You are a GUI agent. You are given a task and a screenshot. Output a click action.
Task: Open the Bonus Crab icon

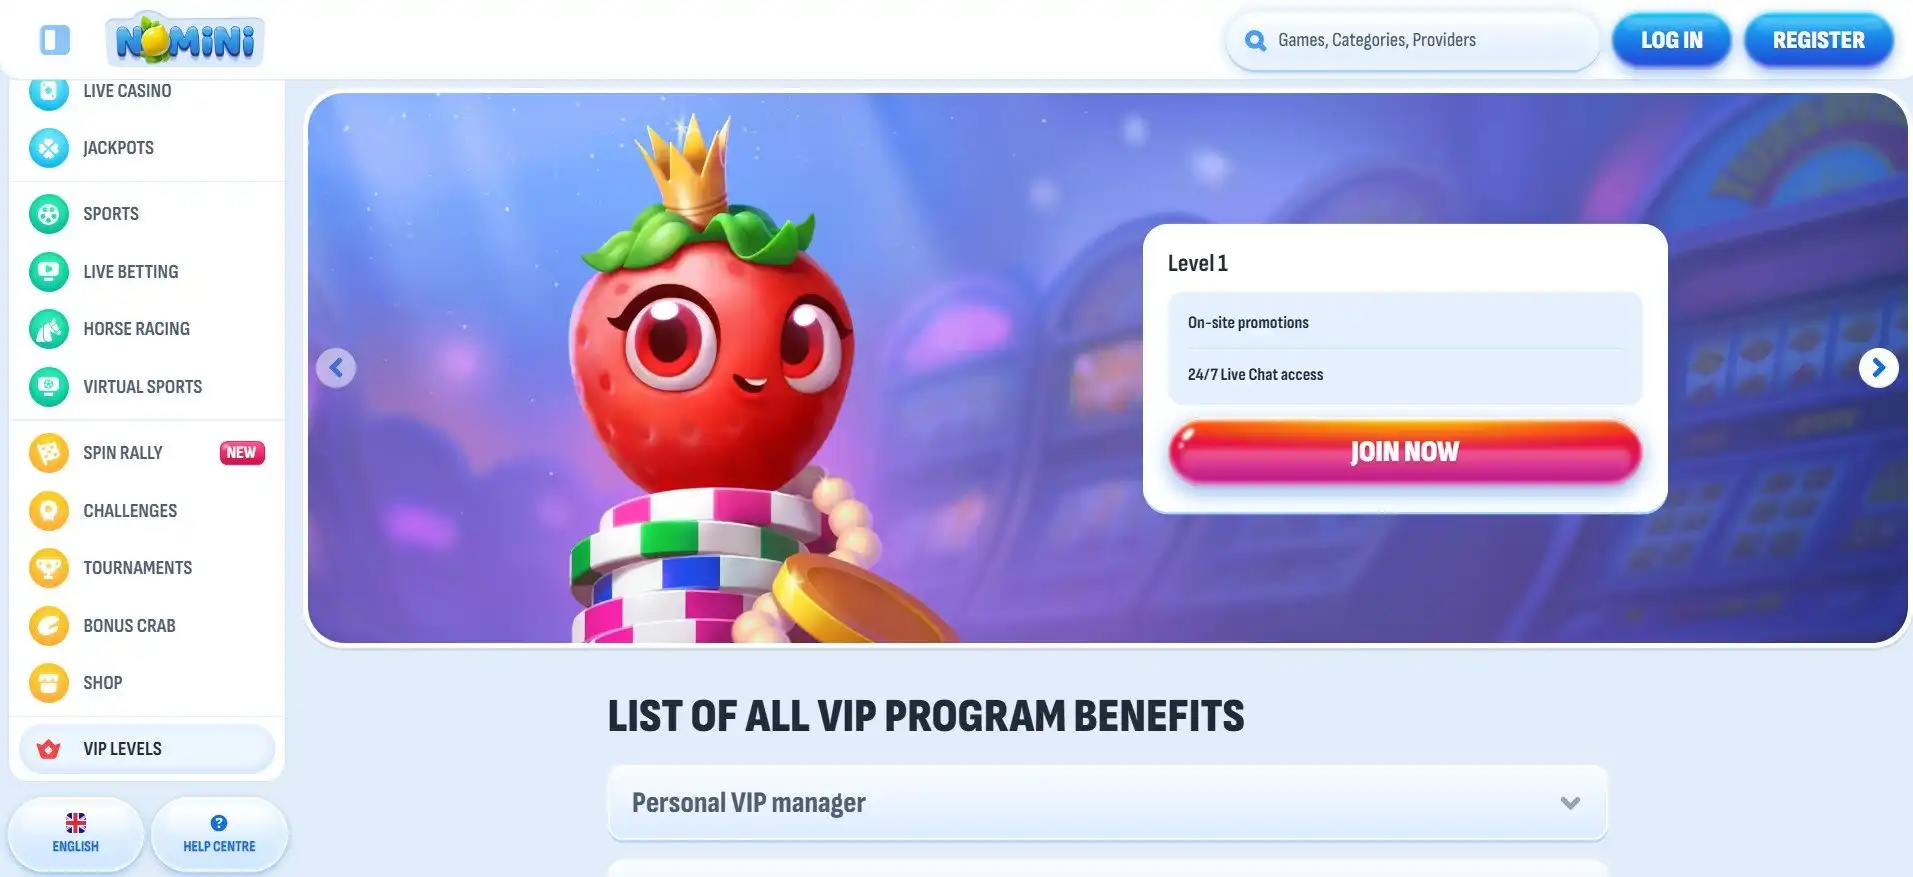pos(49,626)
